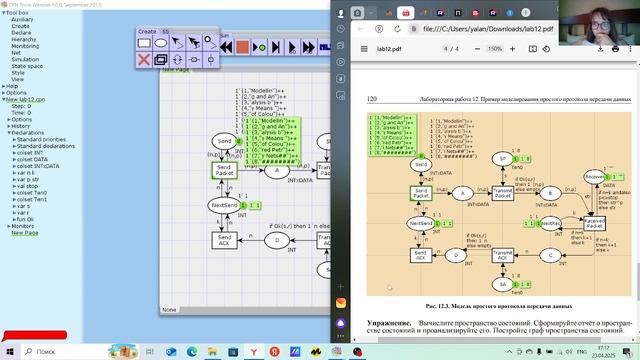Image resolution: width=640 pixels, height=360 pixels.
Task: Select the toggle arc direction tool
Action: click(x=177, y=60)
